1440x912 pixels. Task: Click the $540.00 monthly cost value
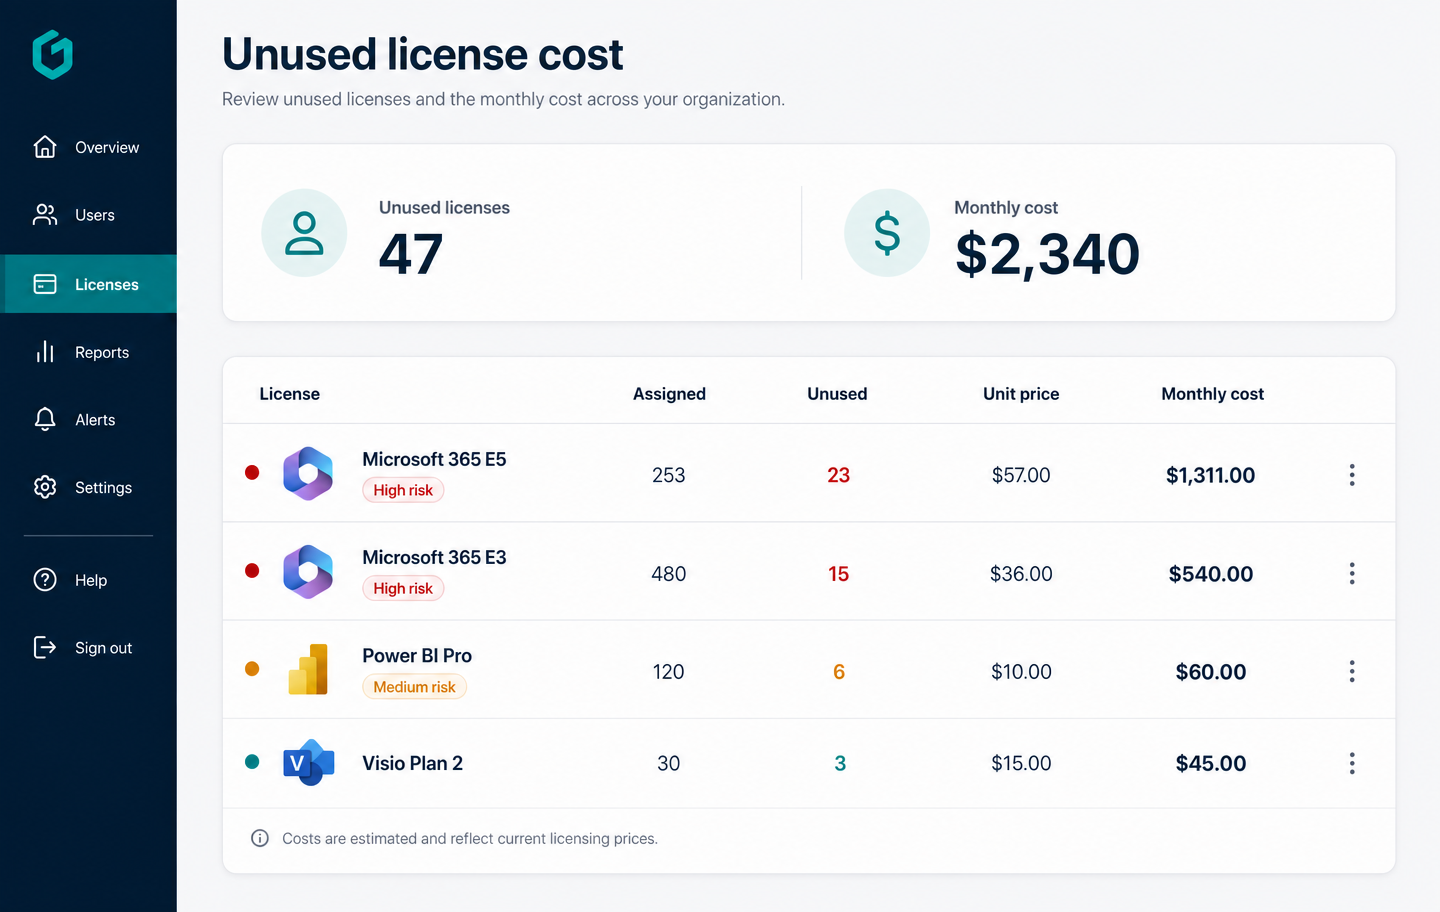pyautogui.click(x=1210, y=574)
